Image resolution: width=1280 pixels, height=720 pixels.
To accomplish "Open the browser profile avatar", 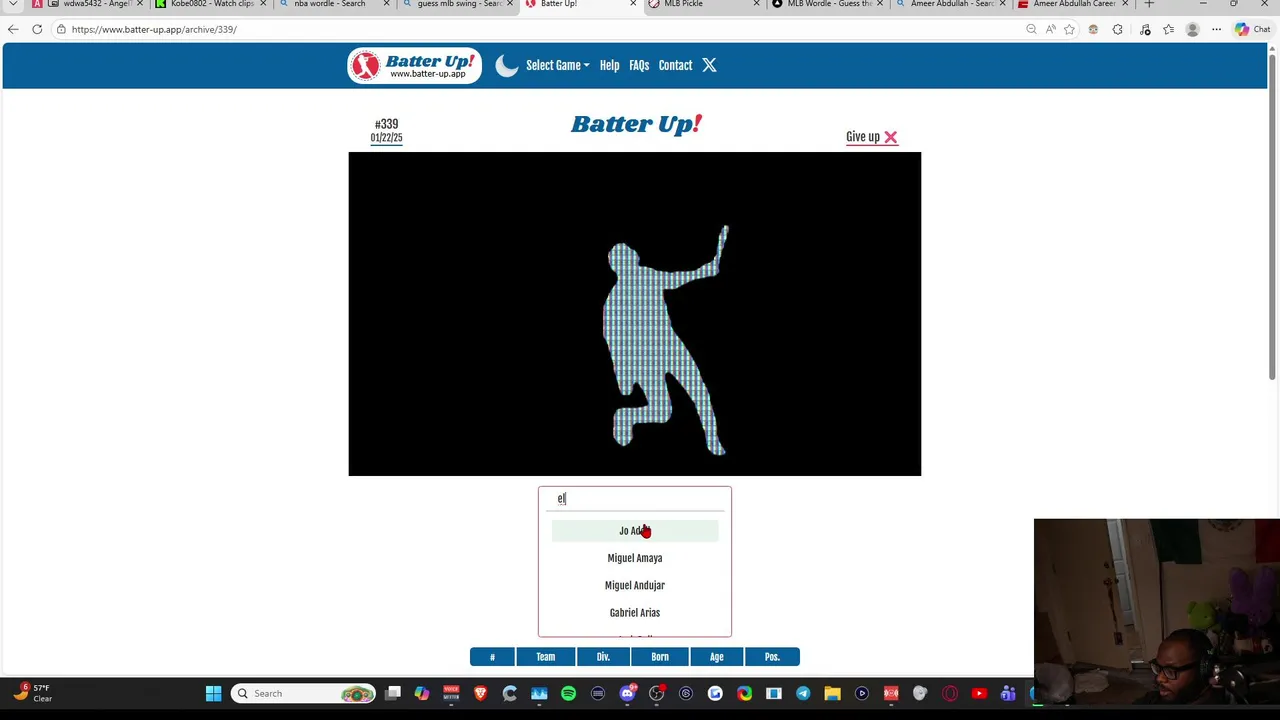I will pyautogui.click(x=1192, y=29).
